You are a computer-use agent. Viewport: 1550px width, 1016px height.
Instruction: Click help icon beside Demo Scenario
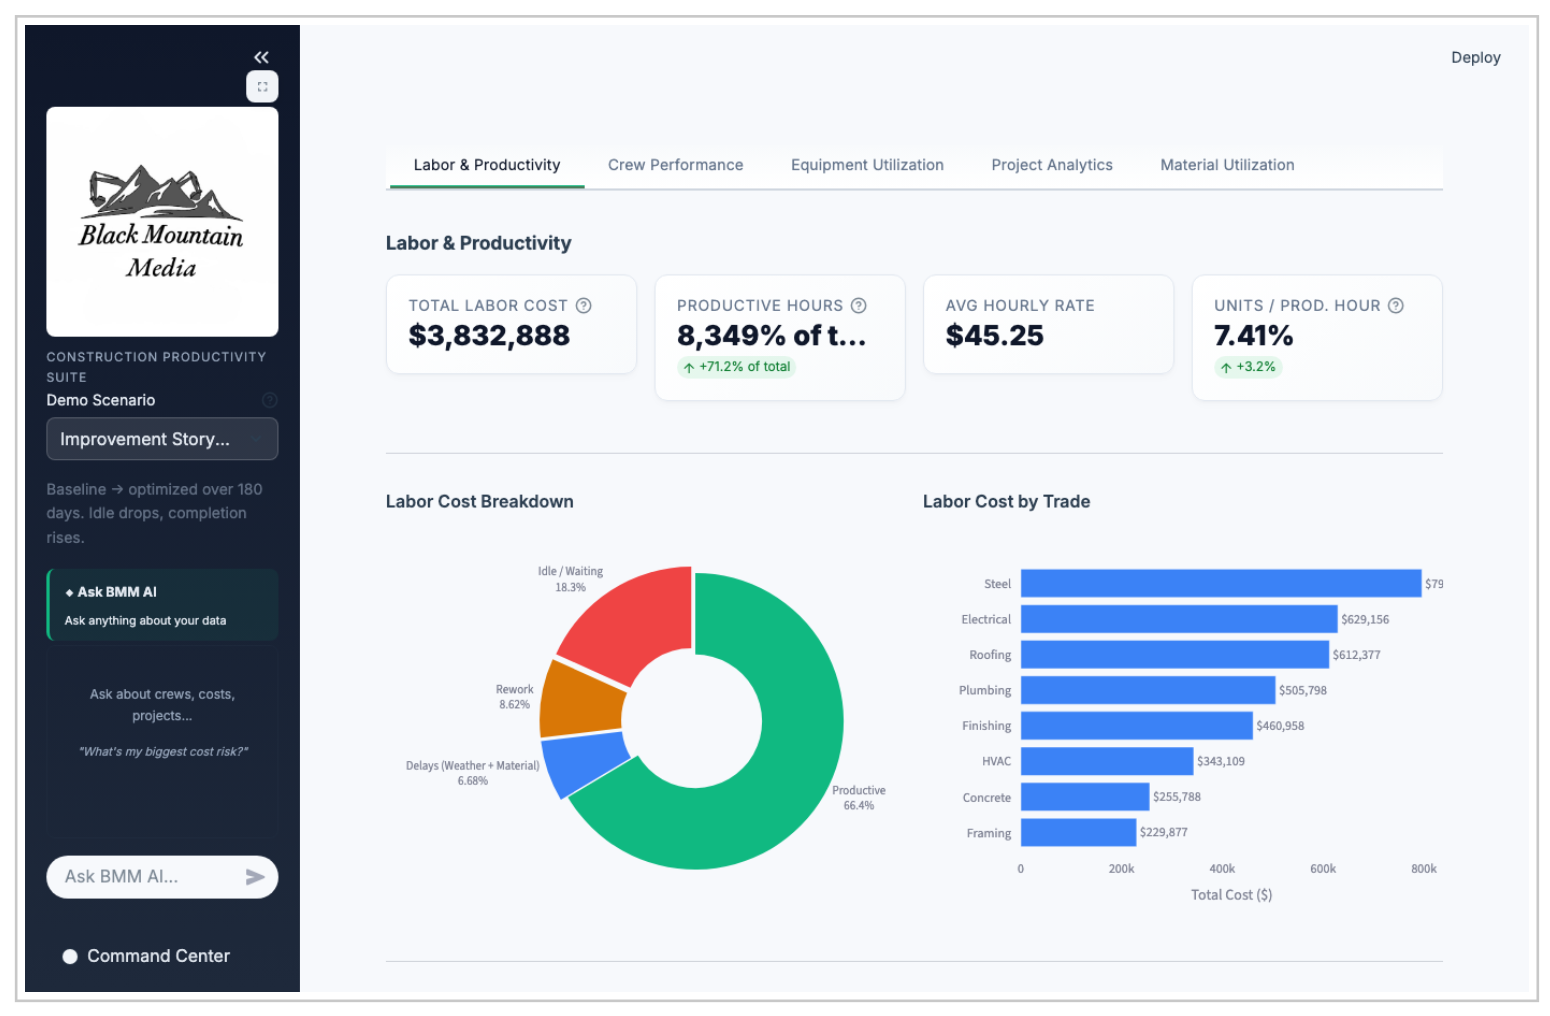point(269,400)
